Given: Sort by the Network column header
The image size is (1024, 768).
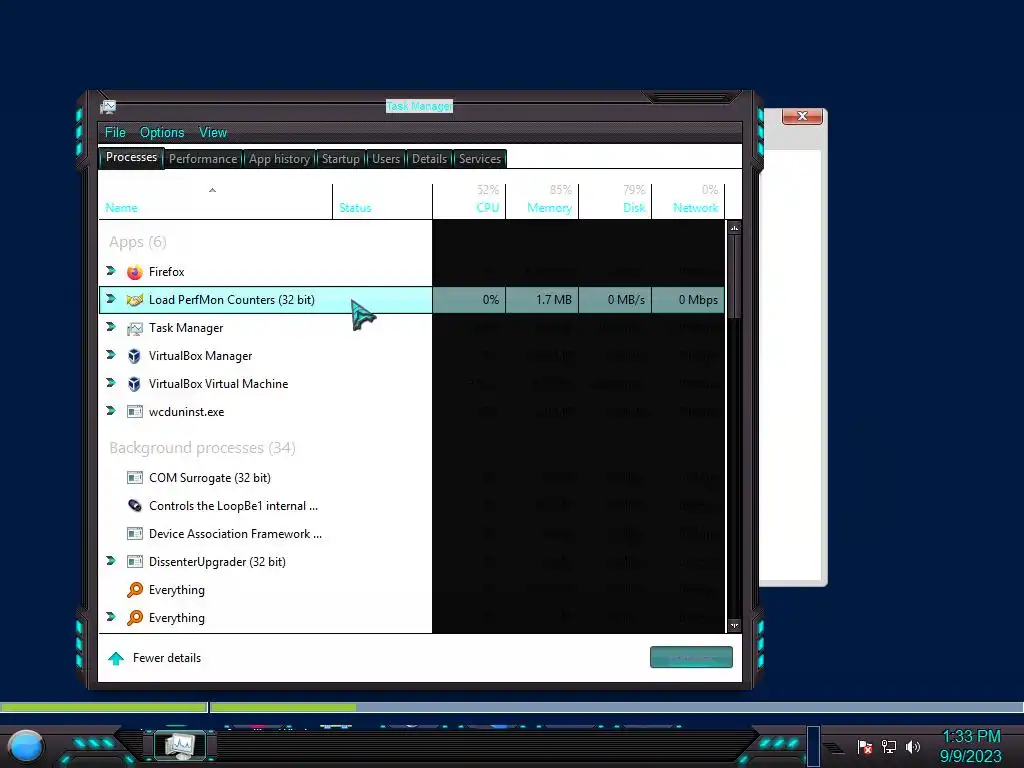Looking at the screenshot, I should (x=689, y=200).
